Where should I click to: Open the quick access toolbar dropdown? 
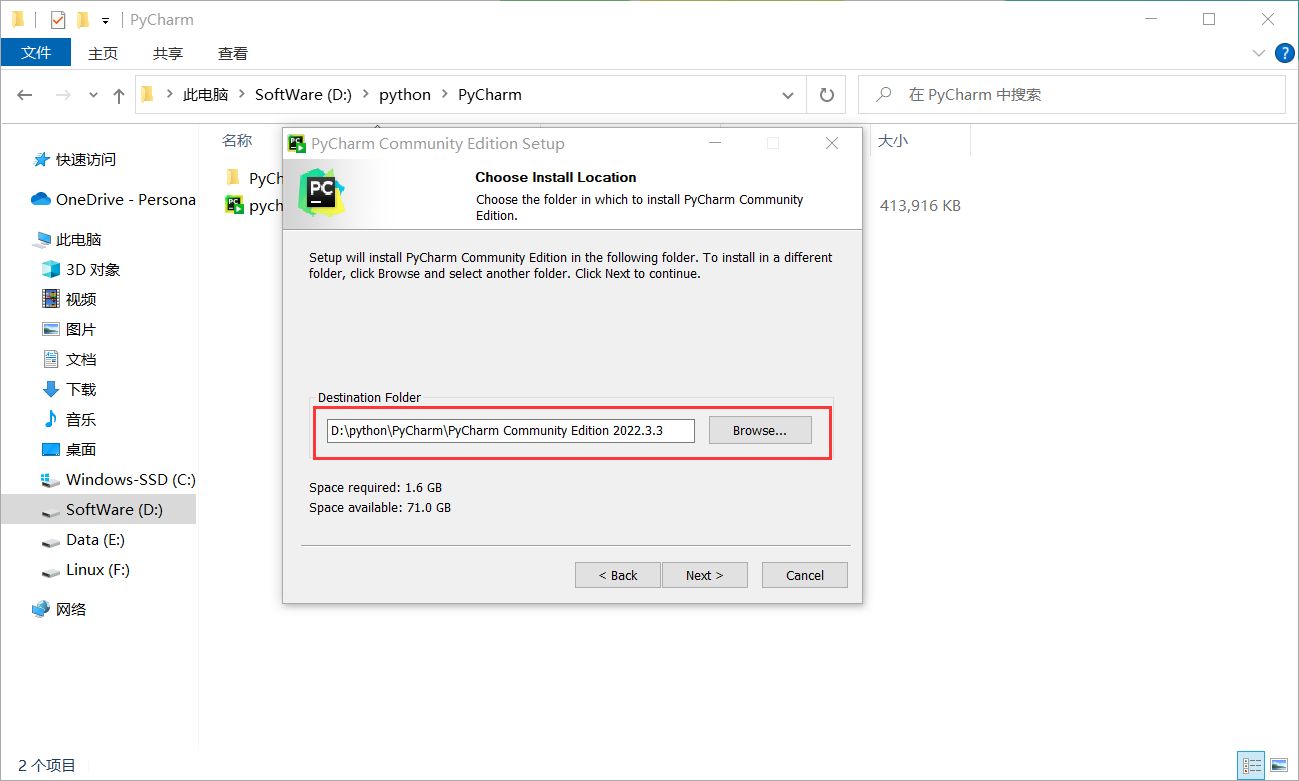105,20
